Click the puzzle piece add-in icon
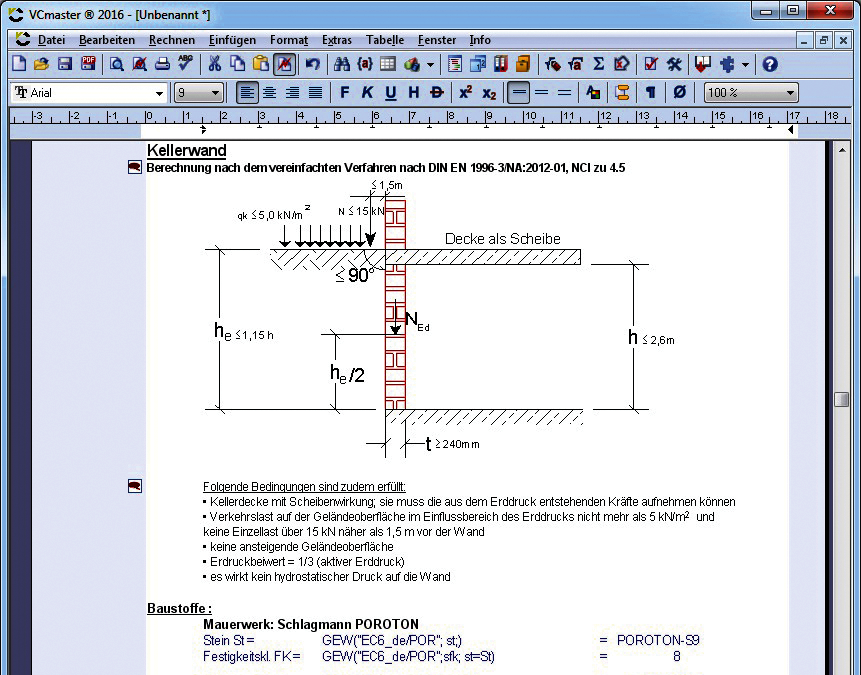The height and width of the screenshot is (675, 861). (x=728, y=64)
